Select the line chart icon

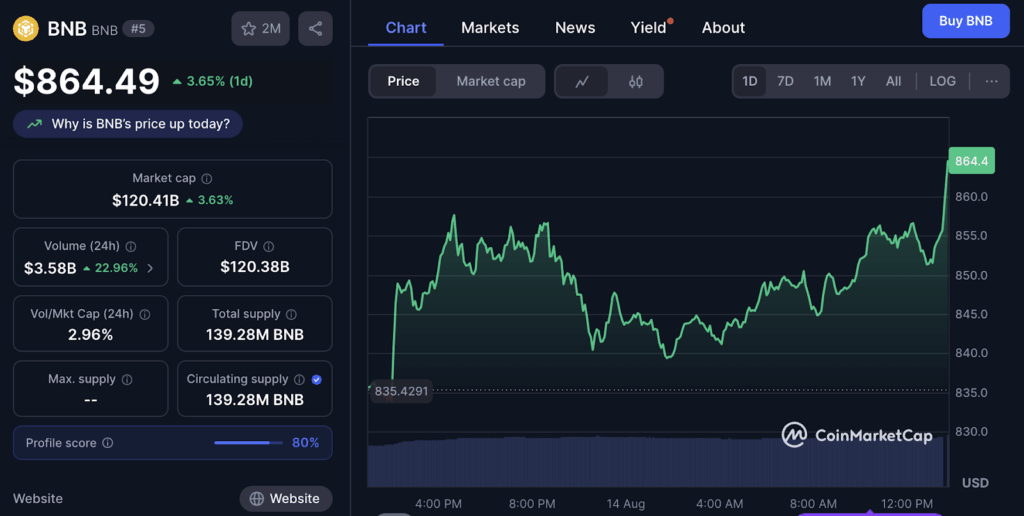coord(582,82)
